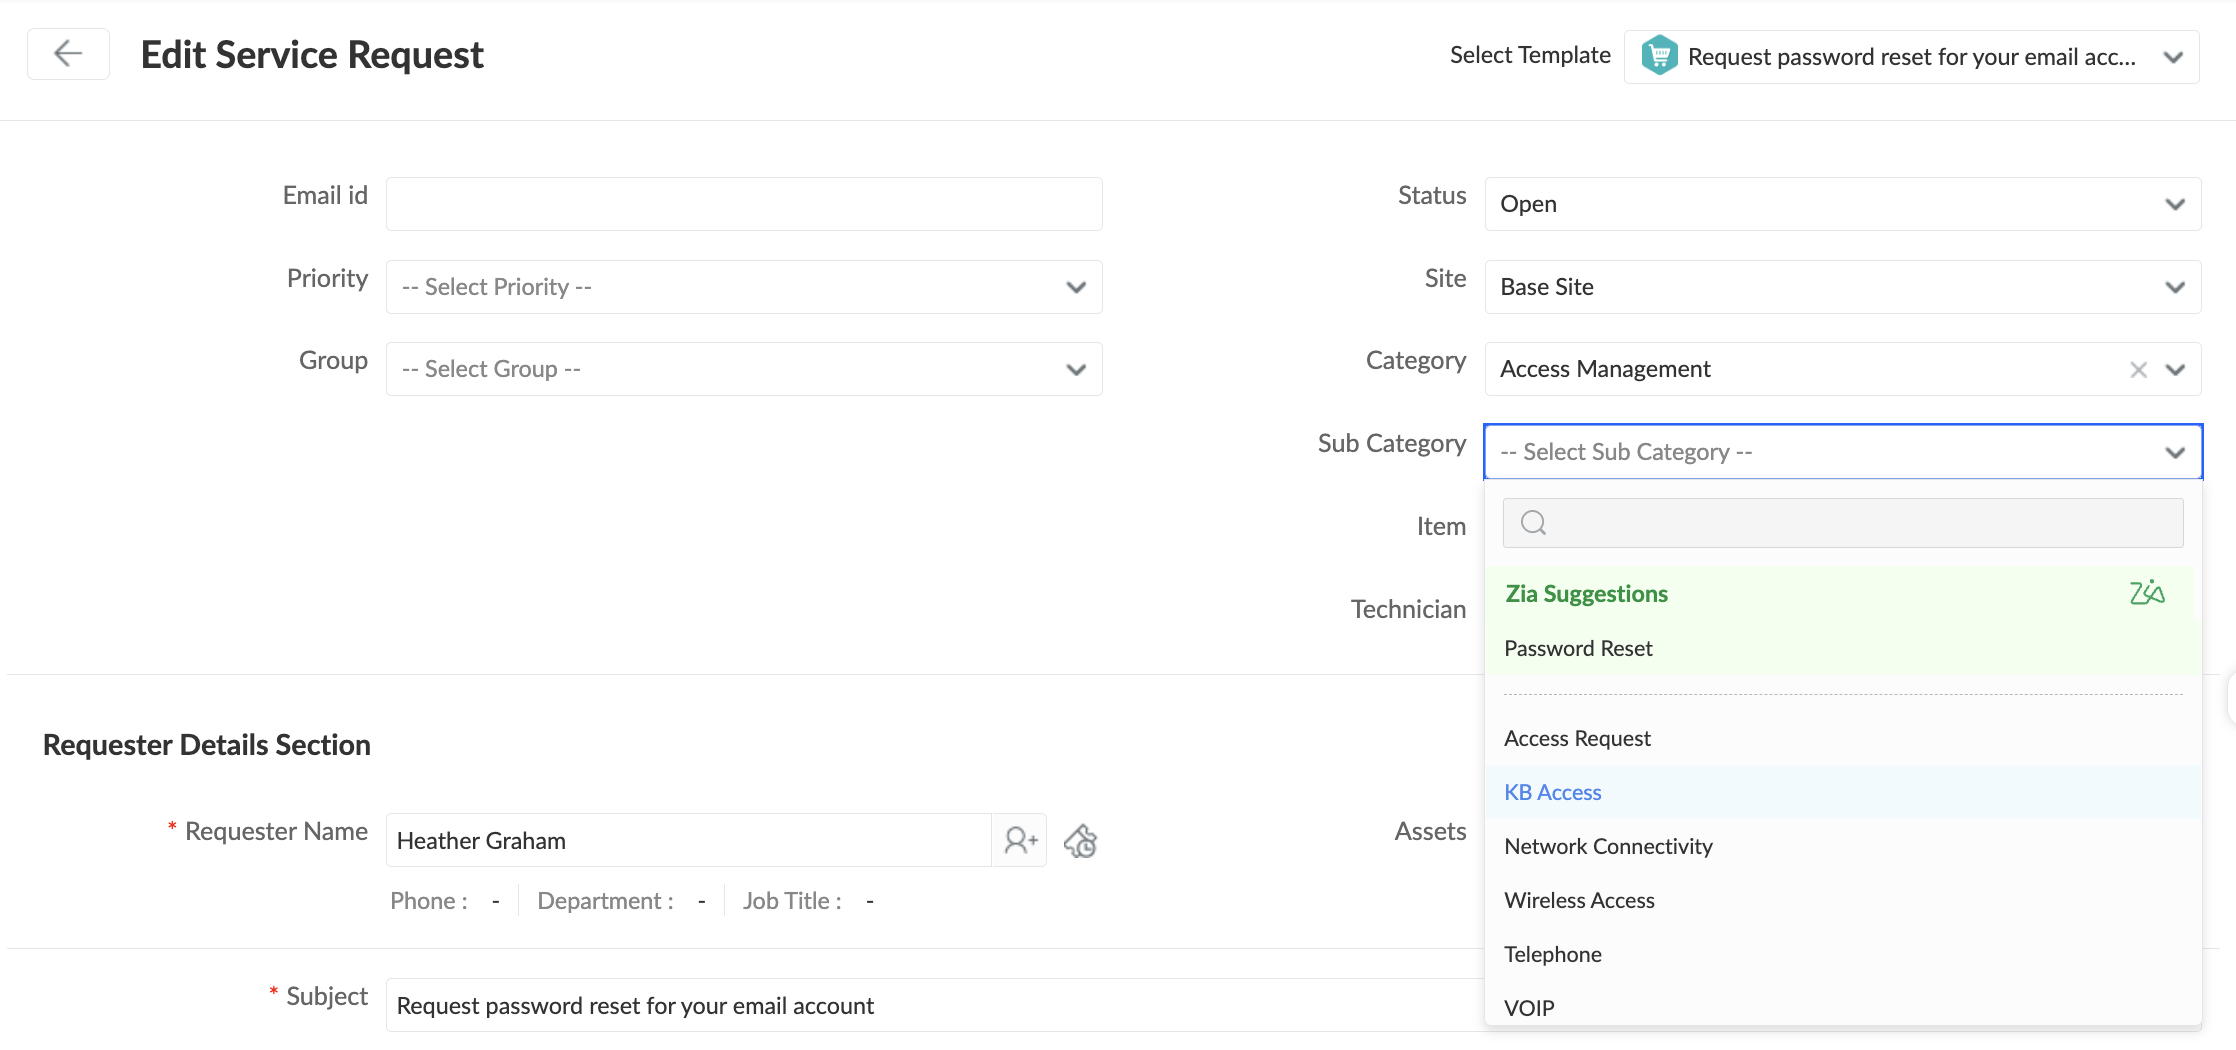Expand the Category dropdown arrow

click(2175, 370)
